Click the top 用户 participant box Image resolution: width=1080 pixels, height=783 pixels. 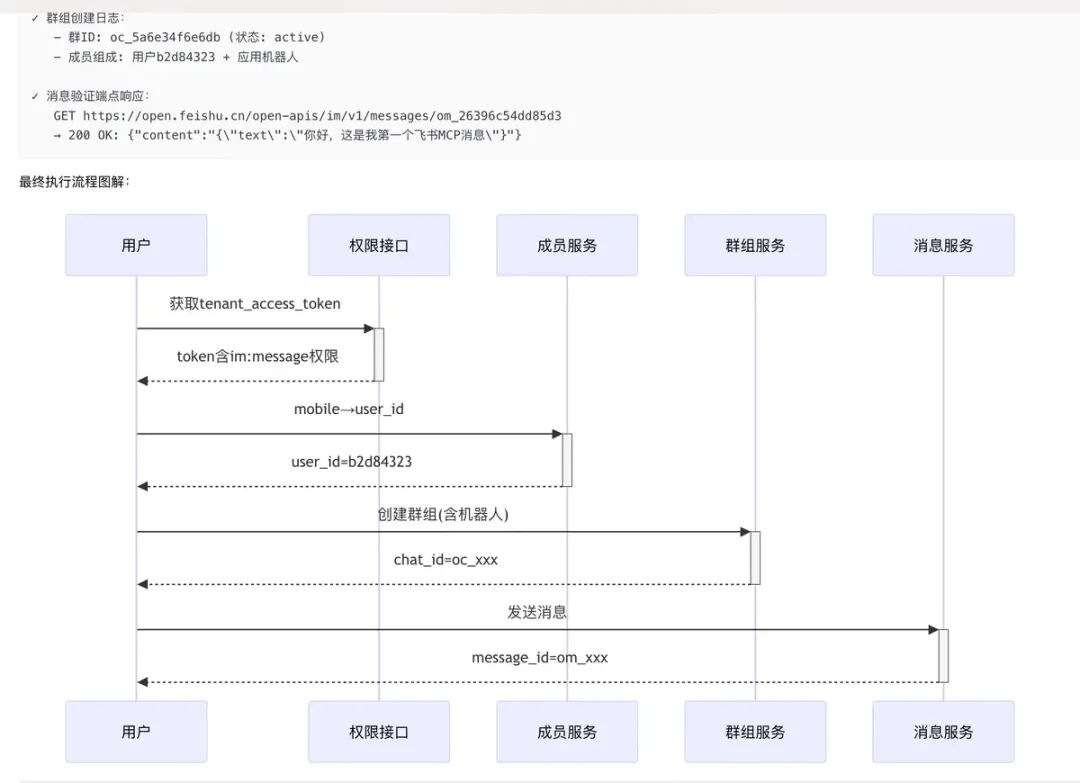136,245
